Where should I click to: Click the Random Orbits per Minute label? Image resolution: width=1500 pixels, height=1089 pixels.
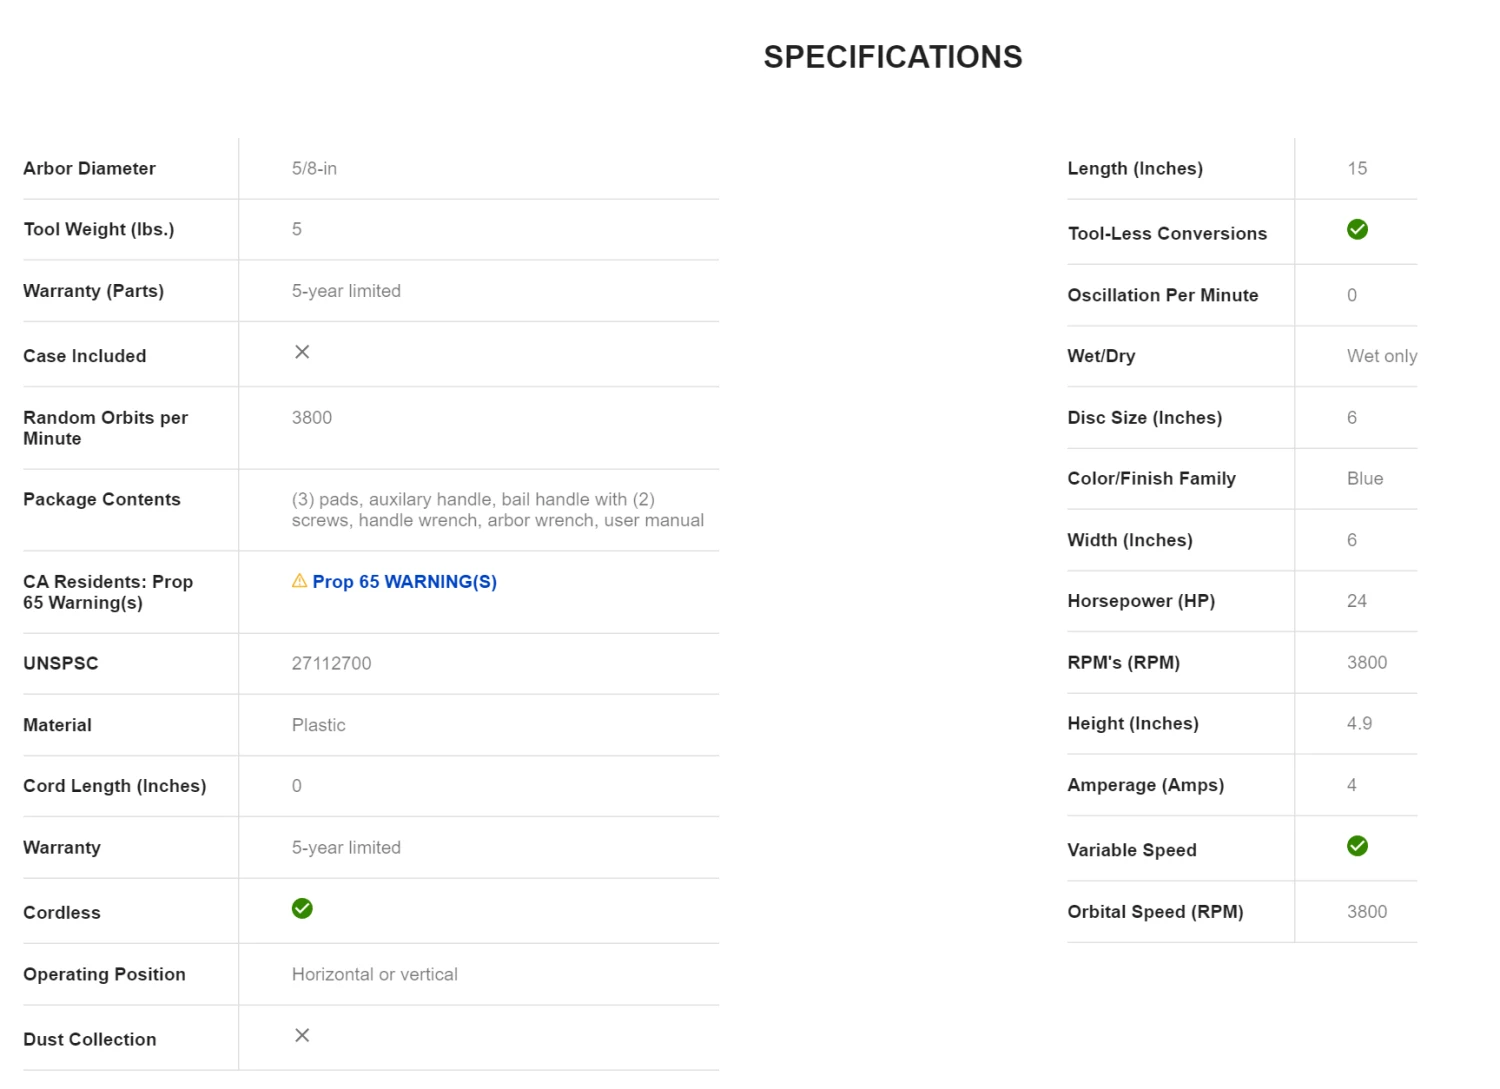(x=105, y=428)
